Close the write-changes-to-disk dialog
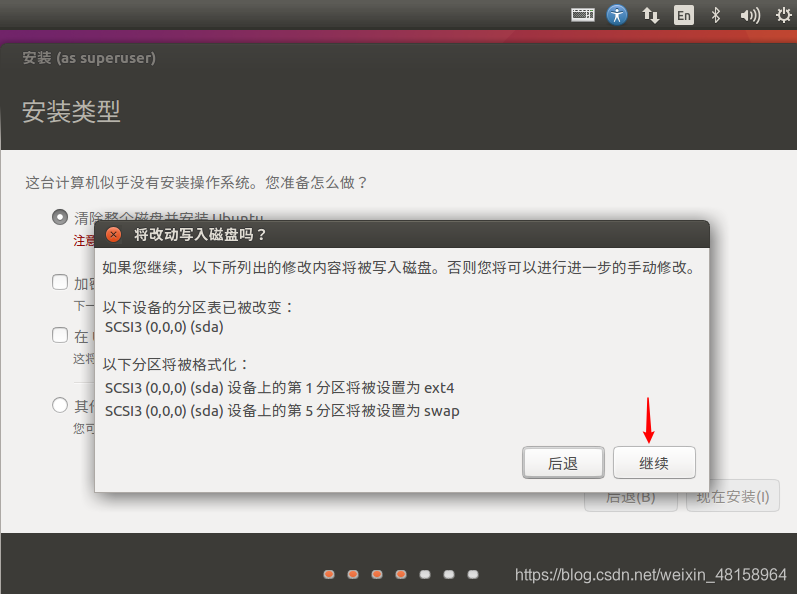Image resolution: width=797 pixels, height=594 pixels. [113, 234]
